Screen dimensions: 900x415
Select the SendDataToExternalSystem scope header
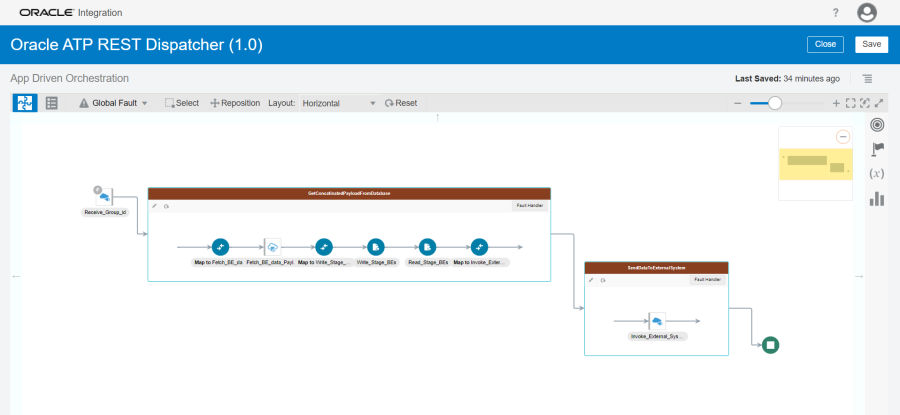click(x=656, y=268)
